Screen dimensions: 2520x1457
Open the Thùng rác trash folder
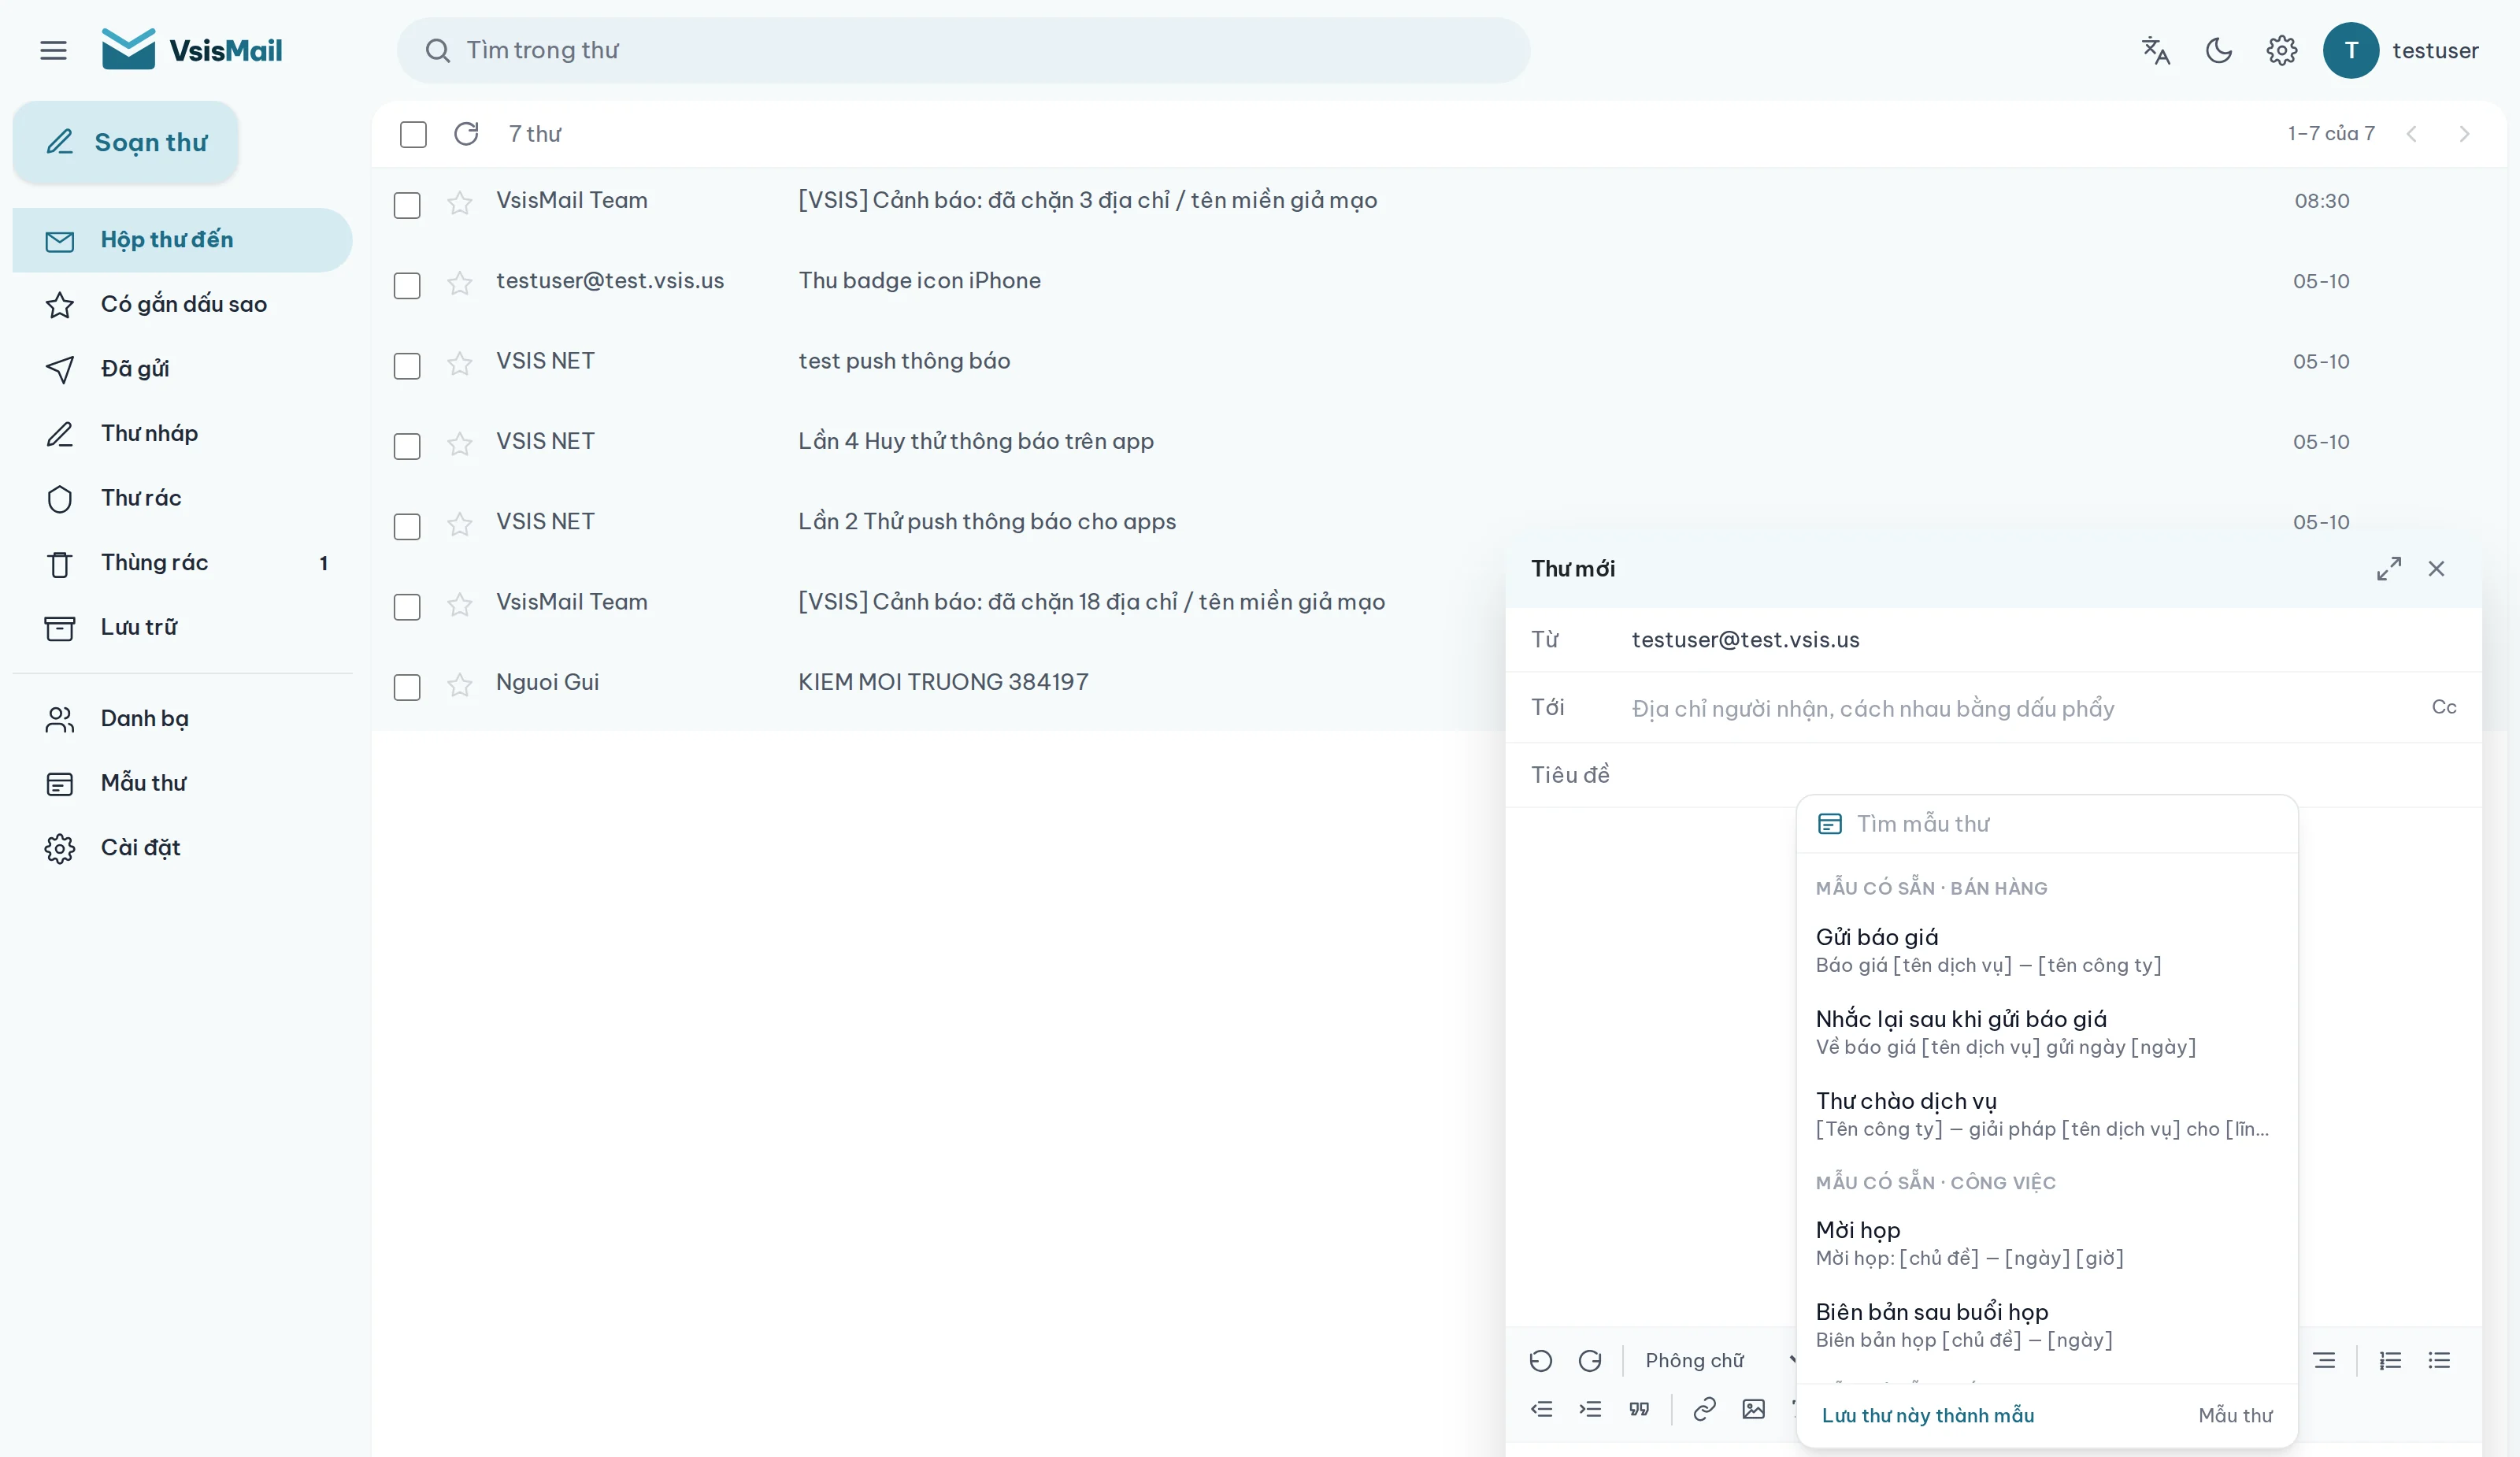[182, 562]
